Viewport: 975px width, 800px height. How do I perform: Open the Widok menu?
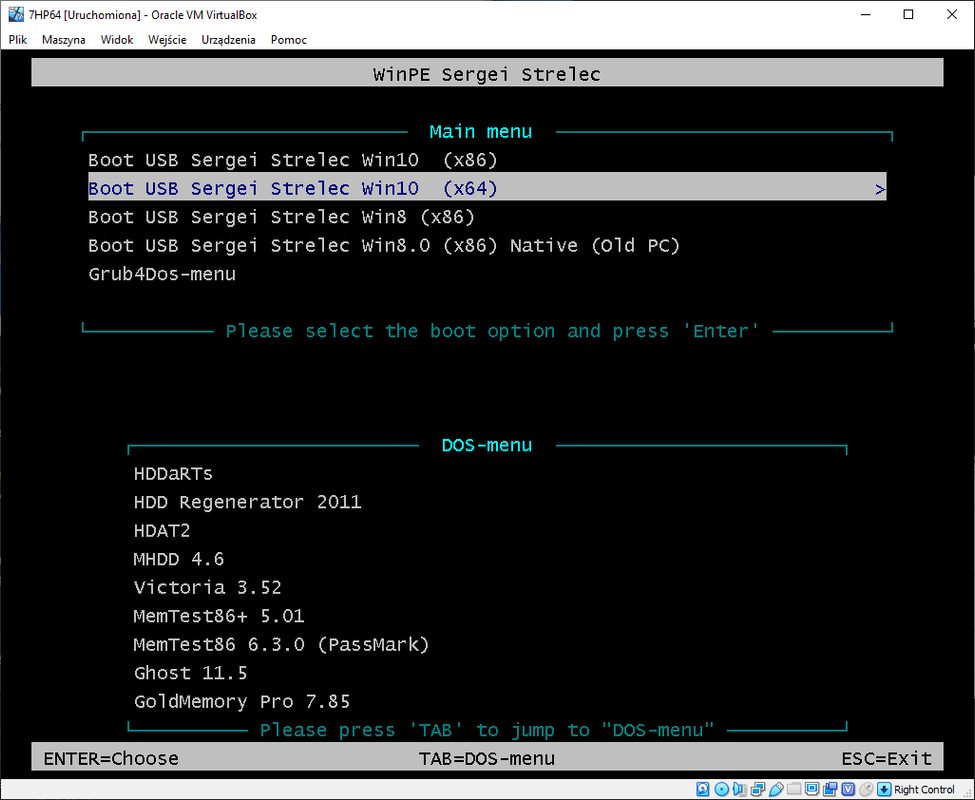[117, 40]
